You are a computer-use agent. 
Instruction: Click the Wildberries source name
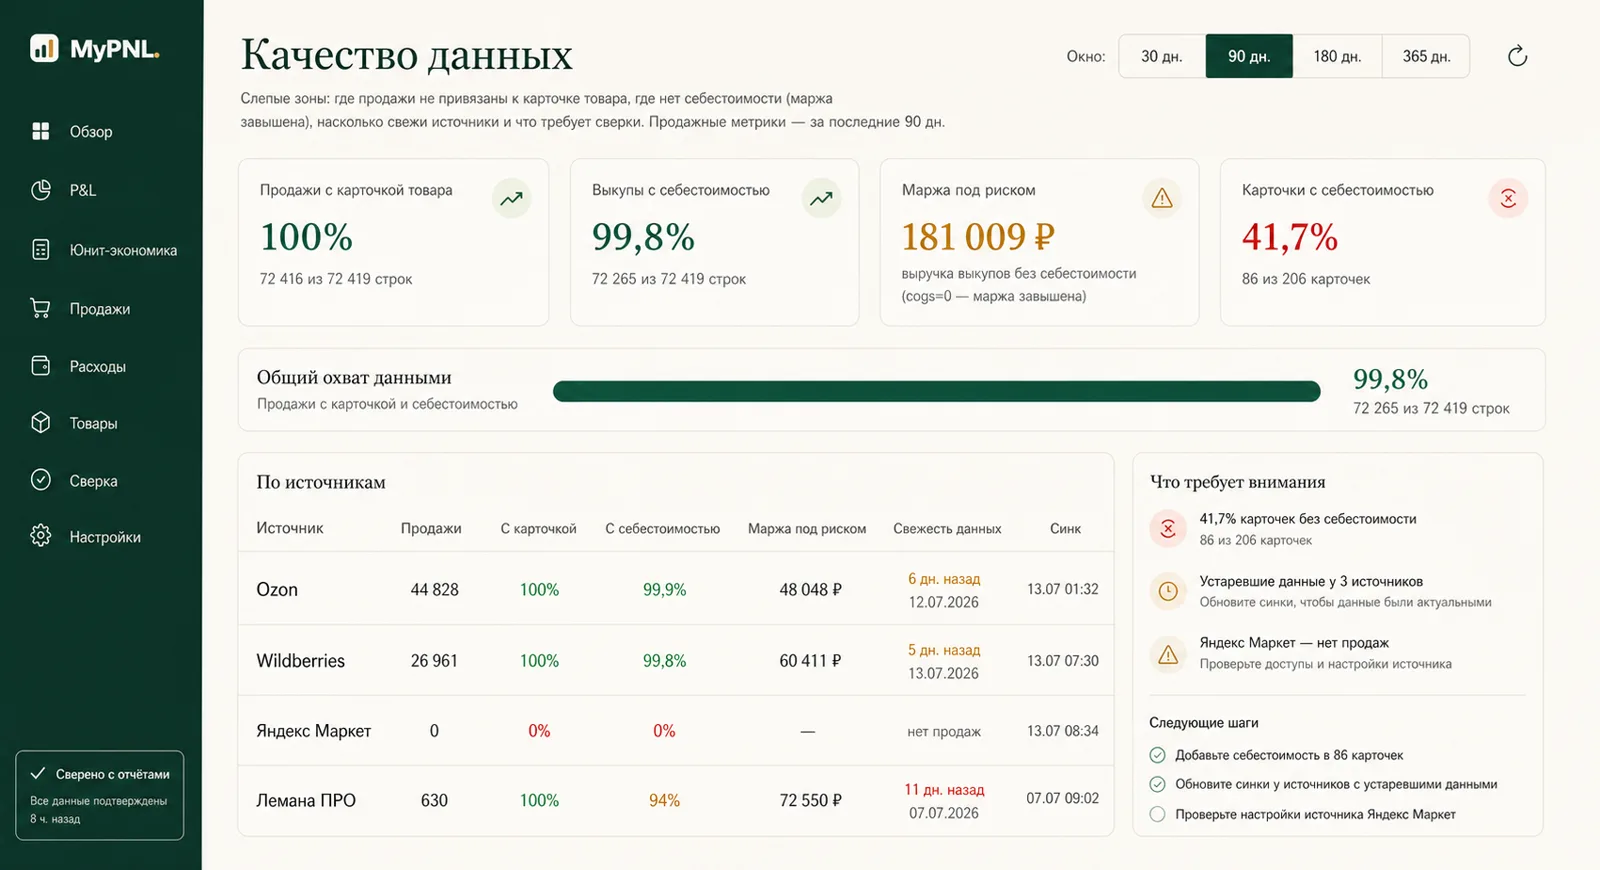point(300,660)
